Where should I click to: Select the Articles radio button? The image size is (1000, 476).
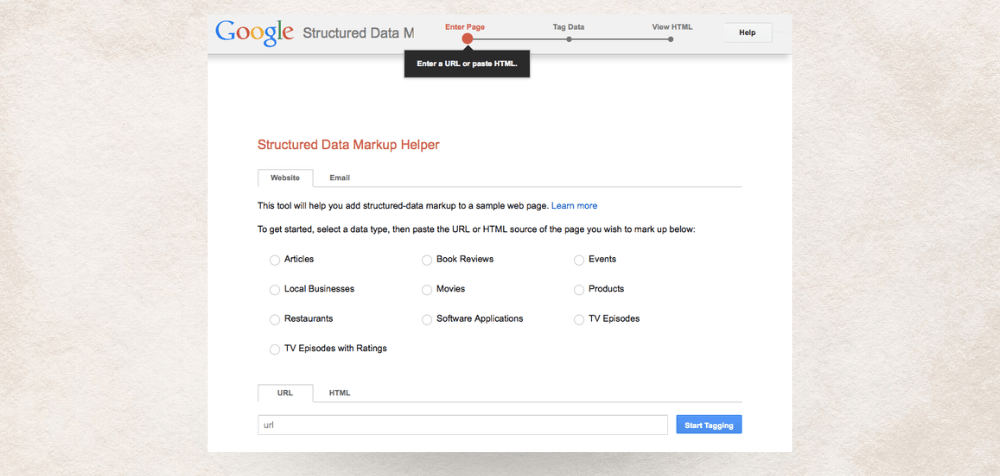[275, 260]
